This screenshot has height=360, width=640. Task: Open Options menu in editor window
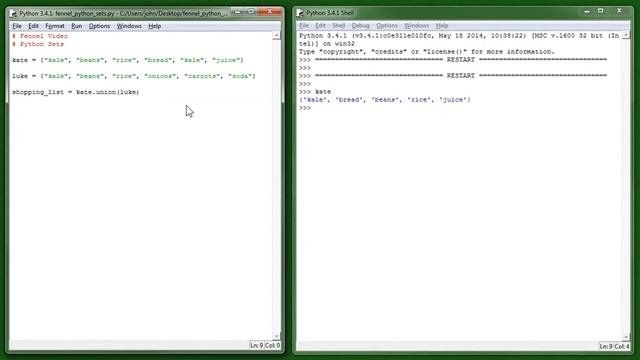click(x=99, y=26)
